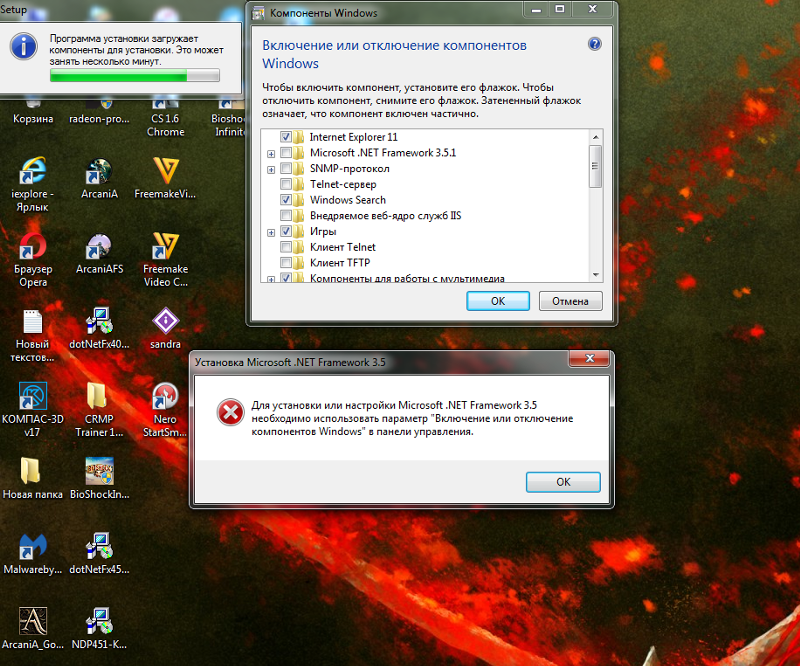Check the SNMP-протокол checkbox
The width and height of the screenshot is (800, 666).
pyautogui.click(x=286, y=168)
